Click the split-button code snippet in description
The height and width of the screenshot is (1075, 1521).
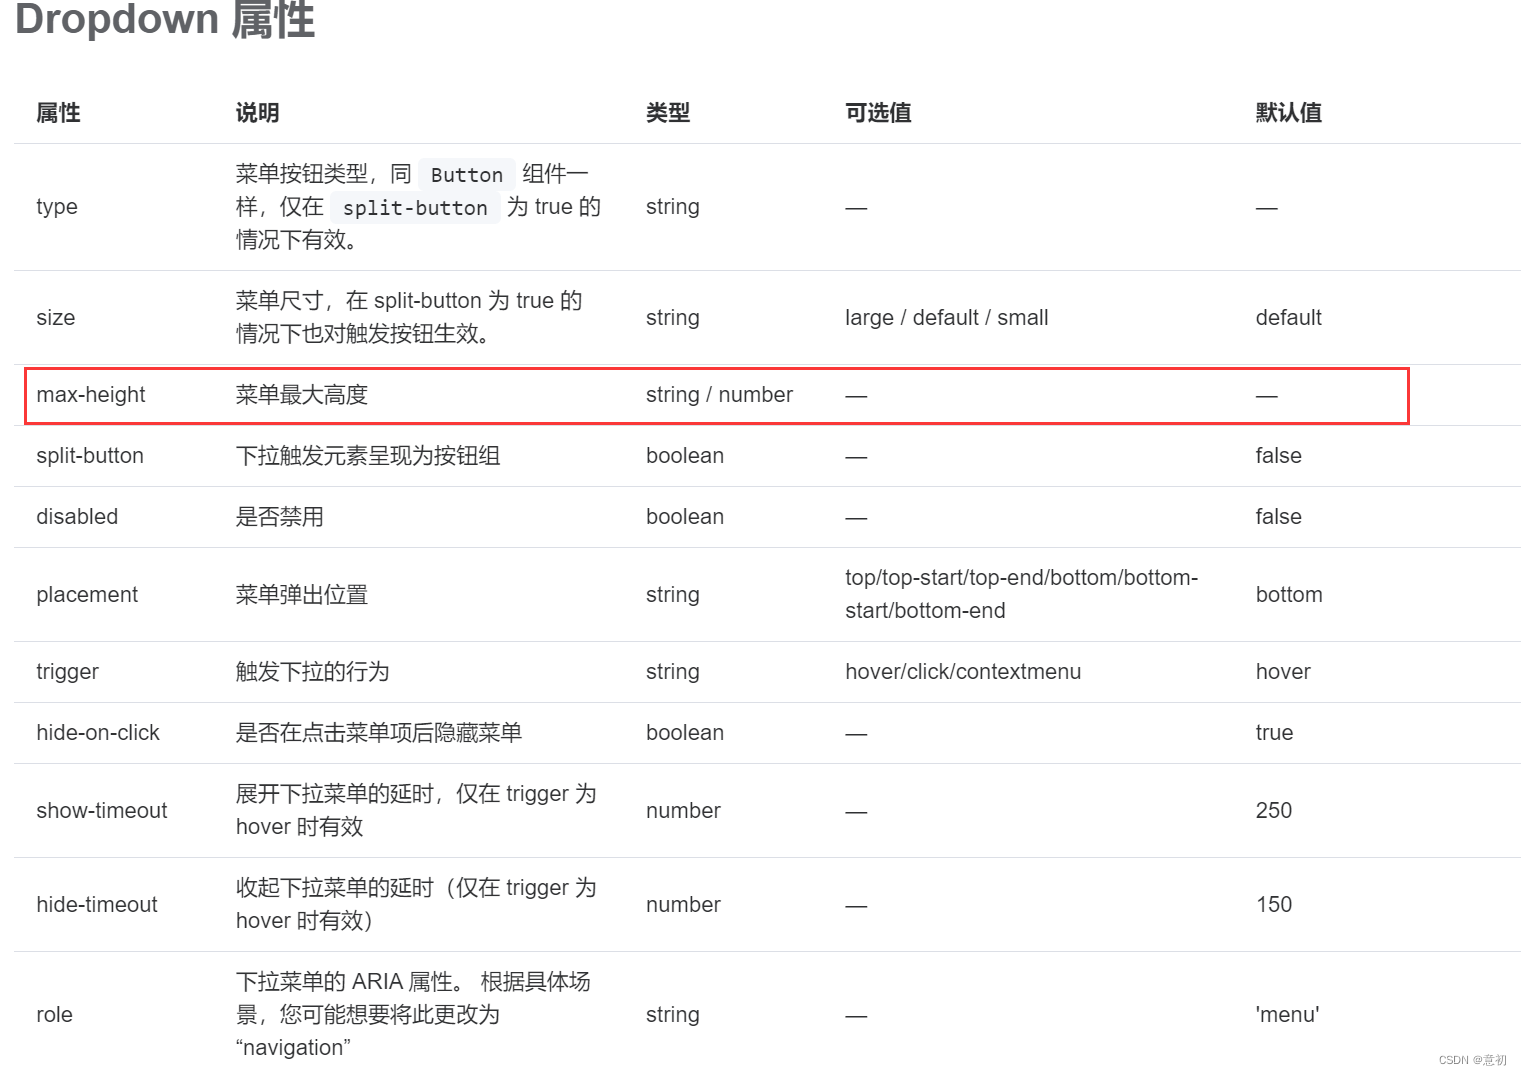(x=415, y=208)
